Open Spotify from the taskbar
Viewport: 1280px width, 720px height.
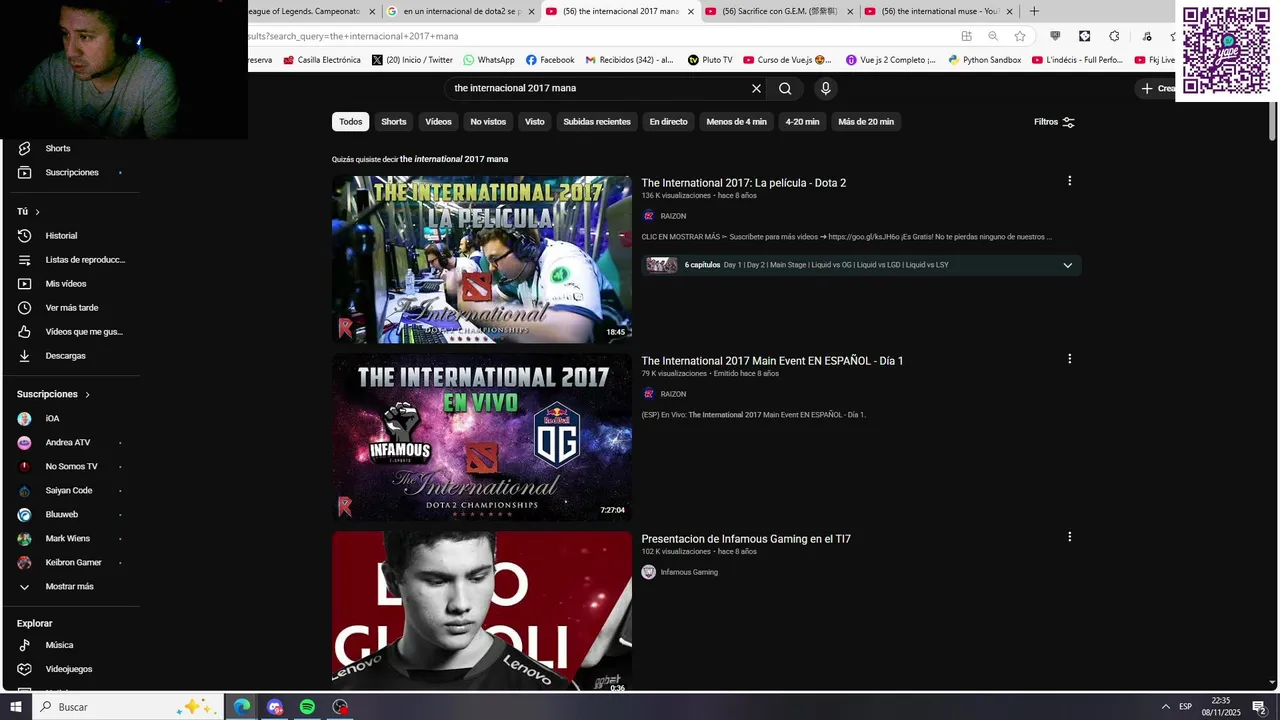[x=307, y=707]
